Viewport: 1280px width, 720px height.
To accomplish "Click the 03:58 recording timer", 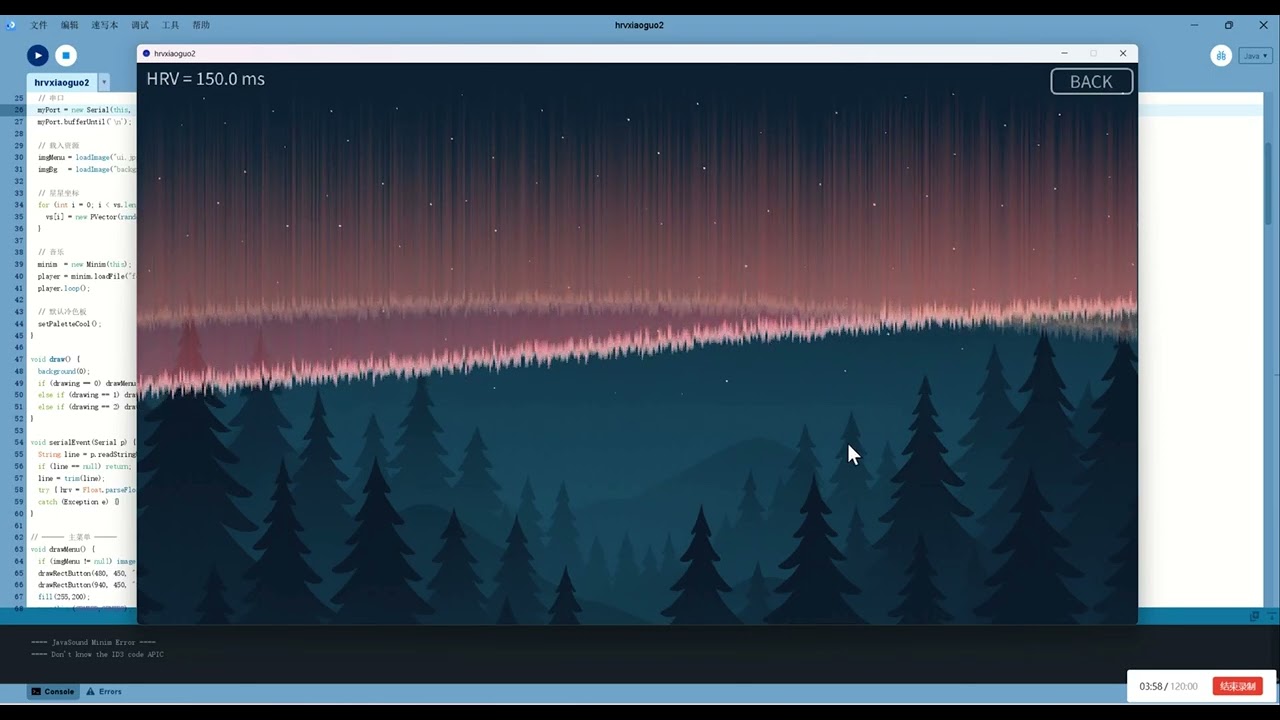I will (1151, 687).
